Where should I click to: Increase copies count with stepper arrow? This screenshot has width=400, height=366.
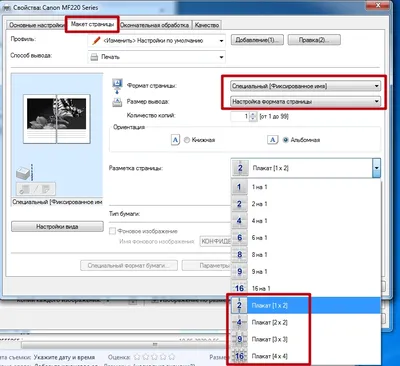[253, 114]
